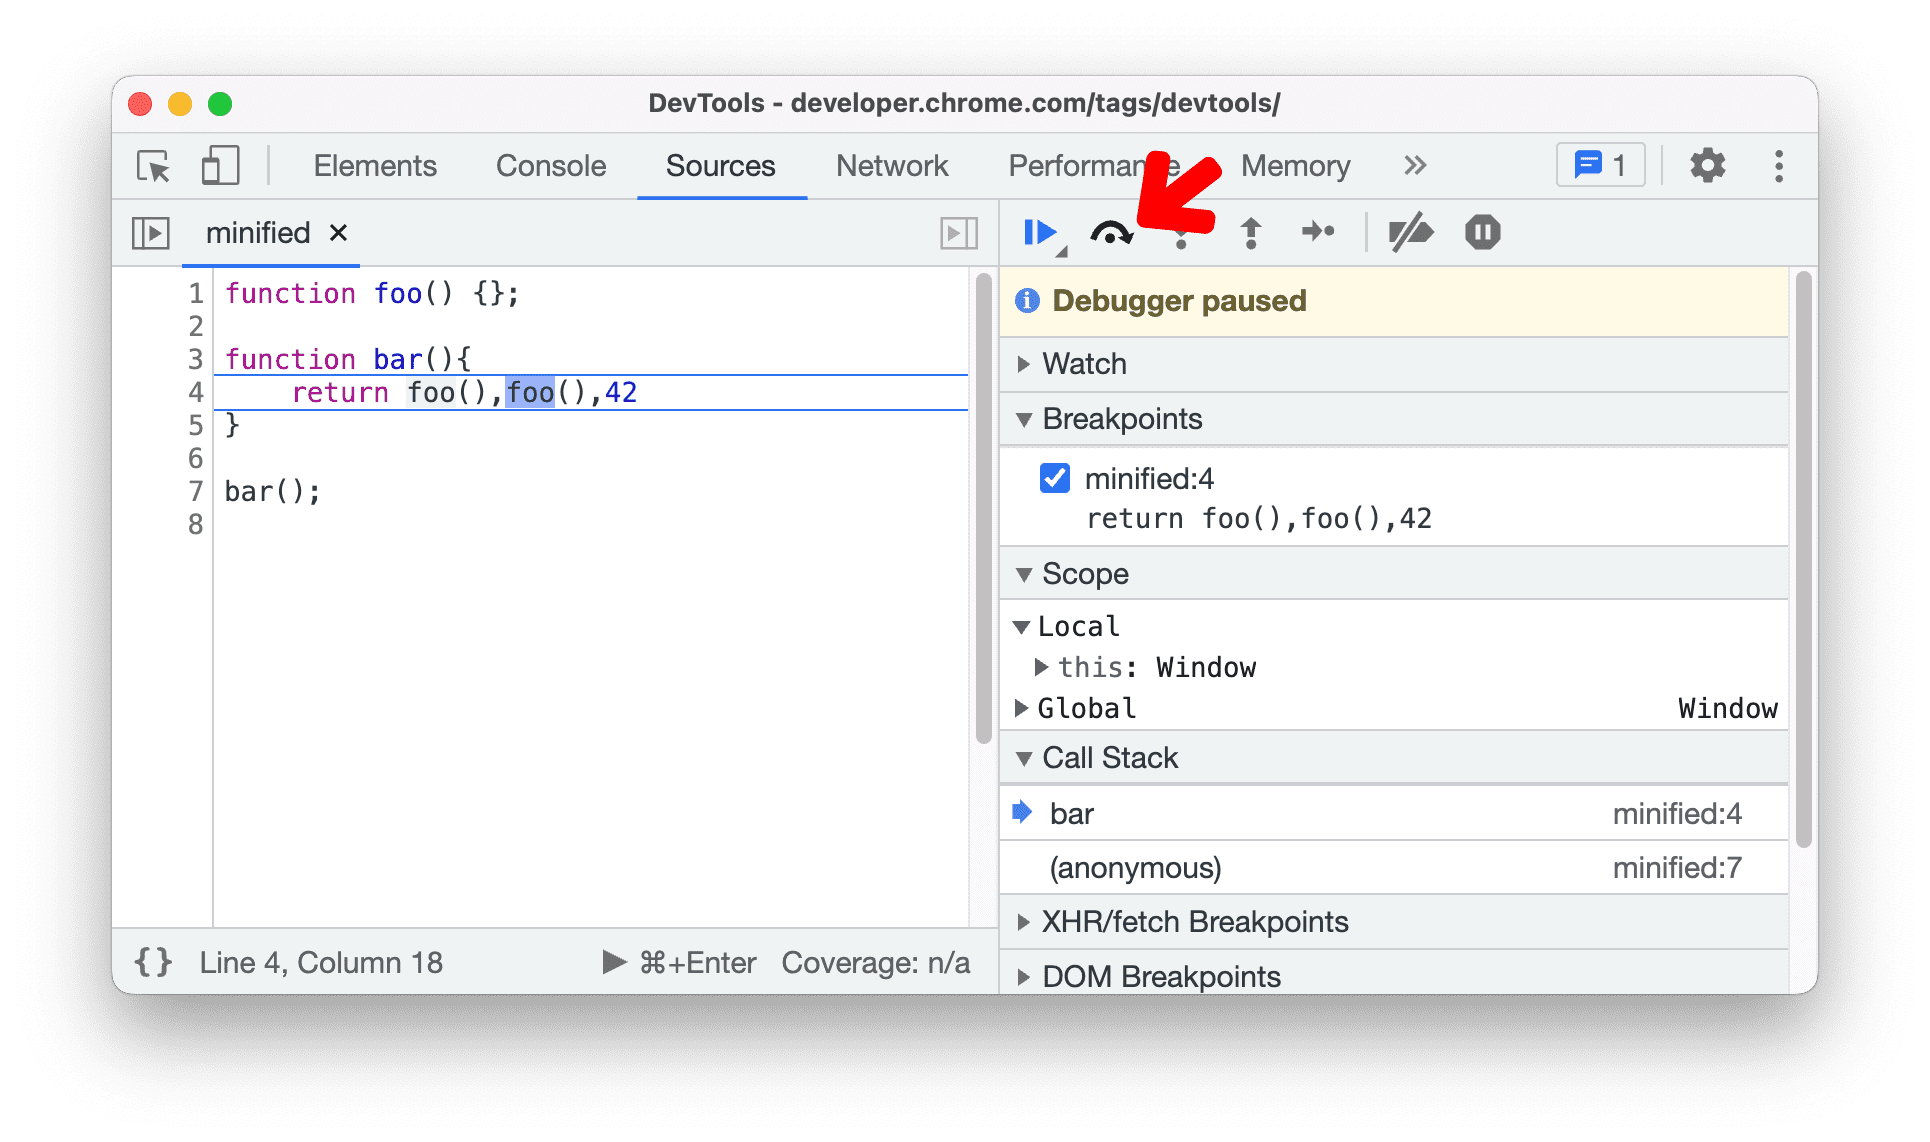Click the Resume script execution button

1040,231
